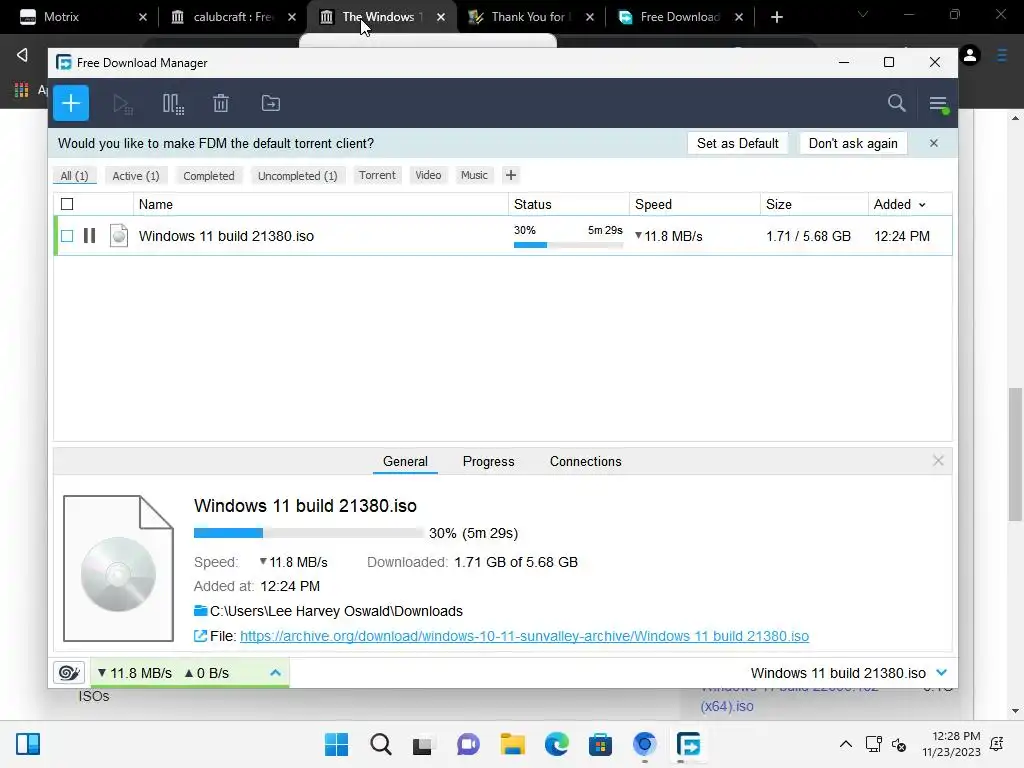The height and width of the screenshot is (768, 1024).
Task: Expand the speed panel chevron in status bar
Action: point(276,673)
